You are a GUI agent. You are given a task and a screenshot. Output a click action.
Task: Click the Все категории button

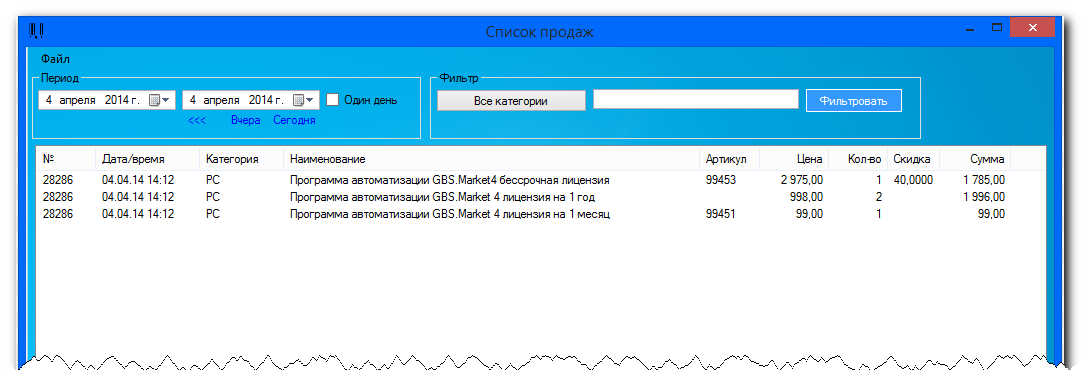pyautogui.click(x=511, y=101)
